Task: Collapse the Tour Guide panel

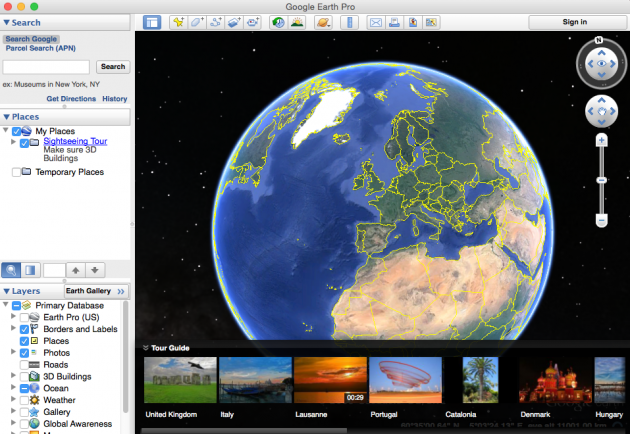Action: (x=145, y=348)
